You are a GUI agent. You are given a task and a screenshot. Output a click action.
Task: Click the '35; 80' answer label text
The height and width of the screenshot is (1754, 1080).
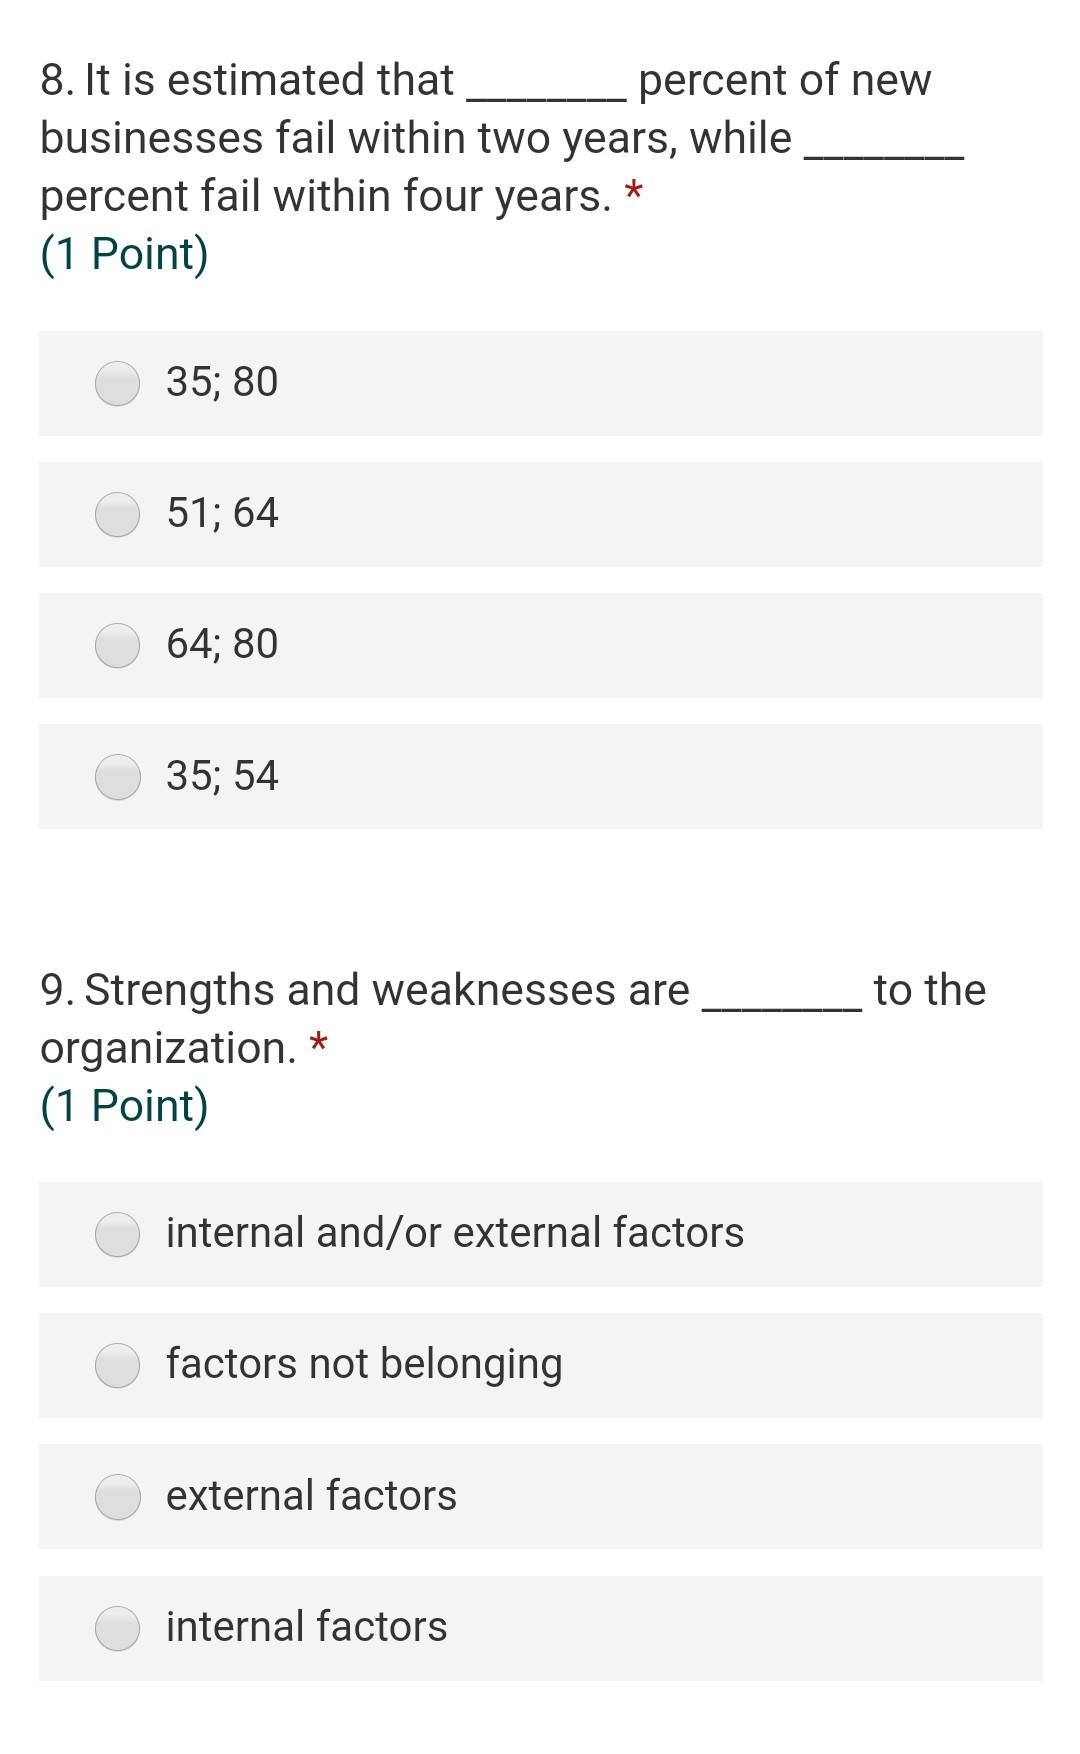pos(222,382)
